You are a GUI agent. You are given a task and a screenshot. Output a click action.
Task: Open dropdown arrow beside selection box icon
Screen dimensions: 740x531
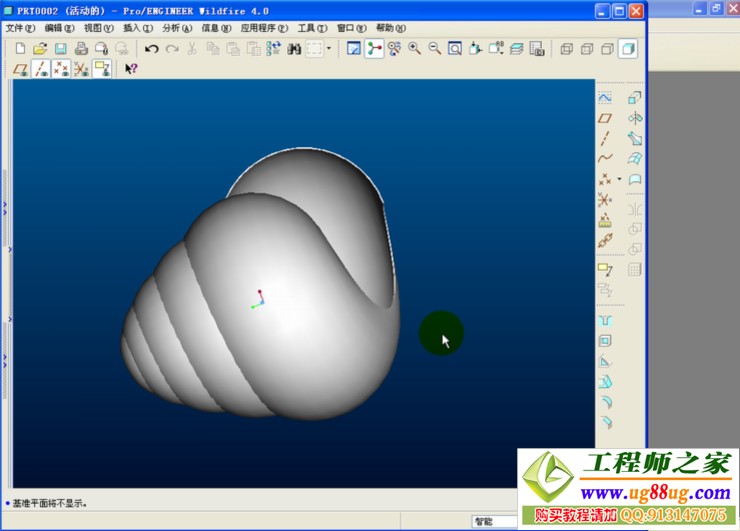[x=329, y=48]
